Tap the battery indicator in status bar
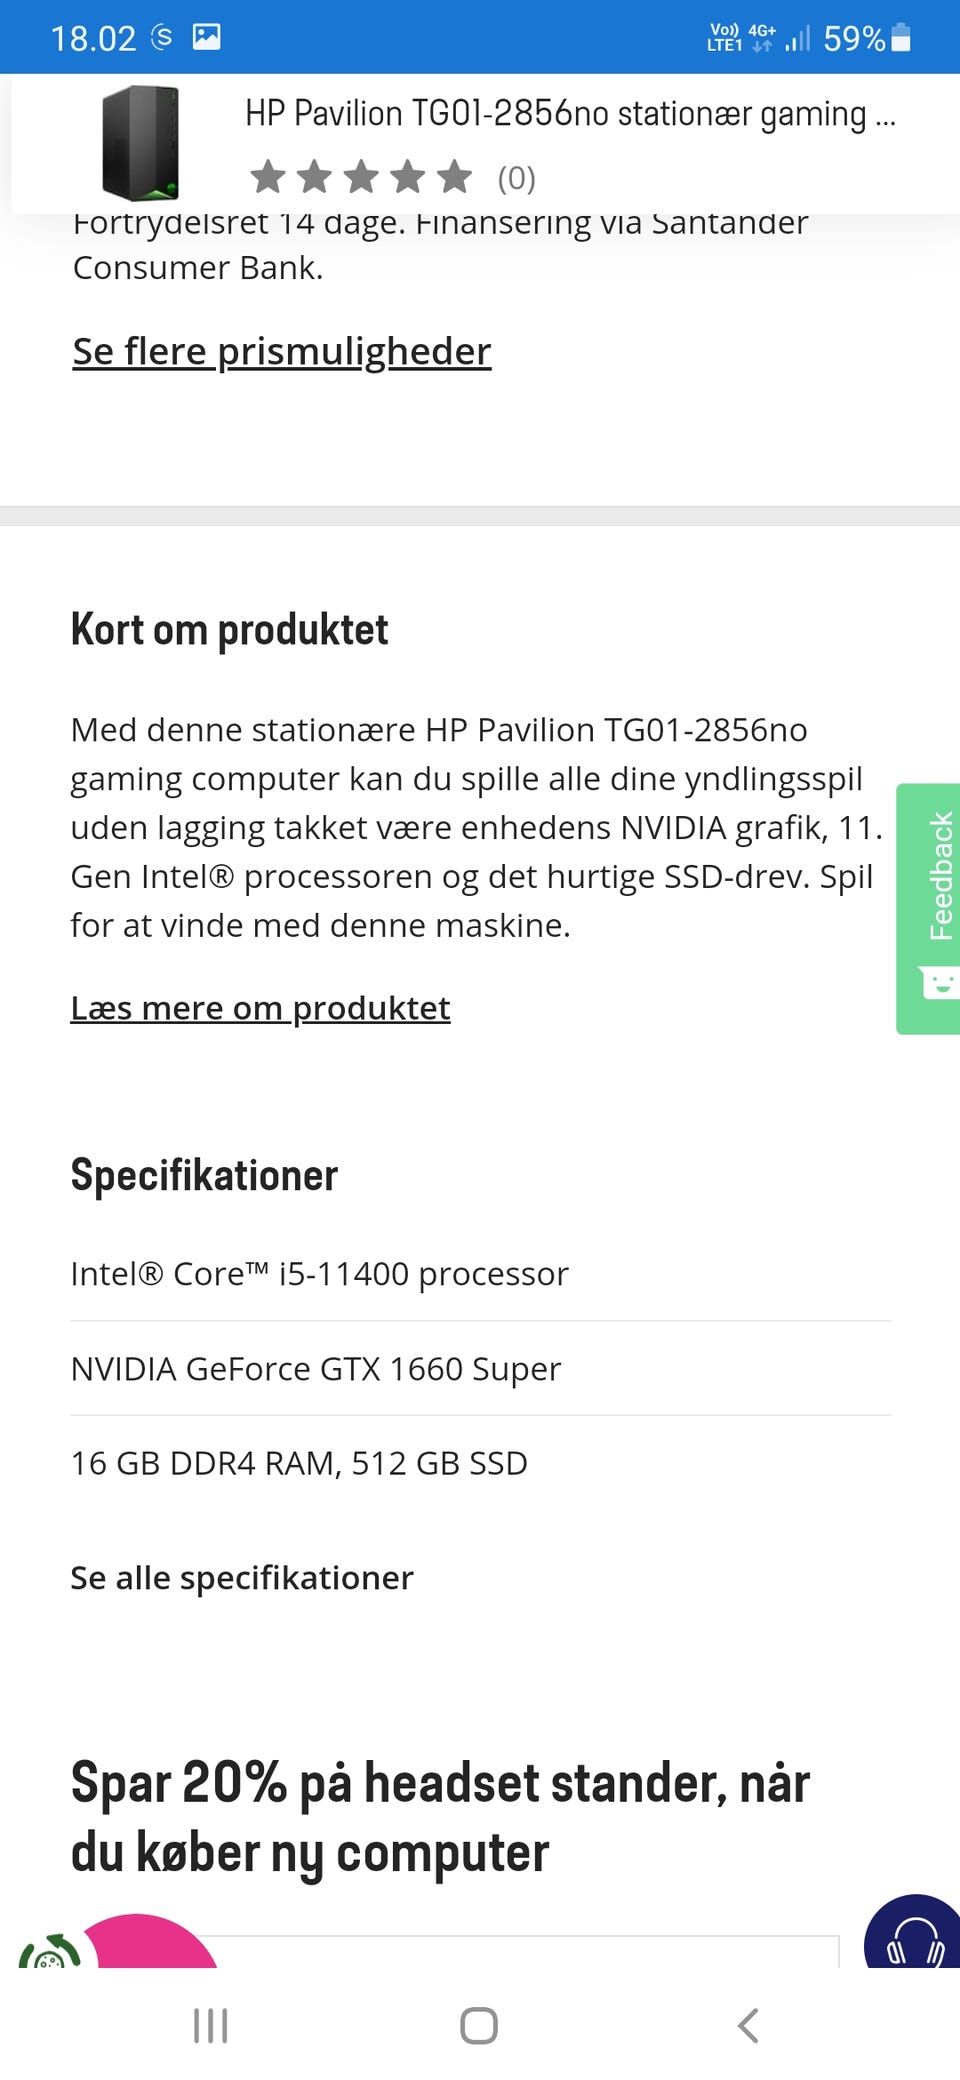 tap(900, 38)
